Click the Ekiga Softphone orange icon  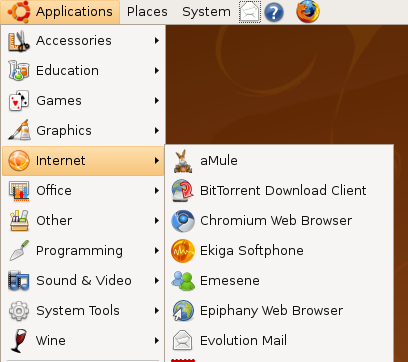point(183,251)
